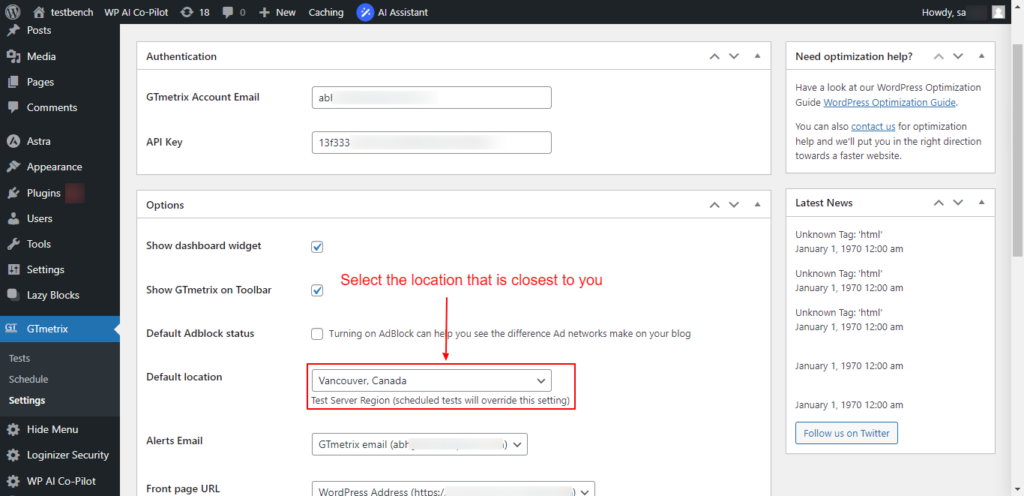The width and height of the screenshot is (1024, 496).
Task: Open the AI Assistant wand icon
Action: tap(366, 12)
